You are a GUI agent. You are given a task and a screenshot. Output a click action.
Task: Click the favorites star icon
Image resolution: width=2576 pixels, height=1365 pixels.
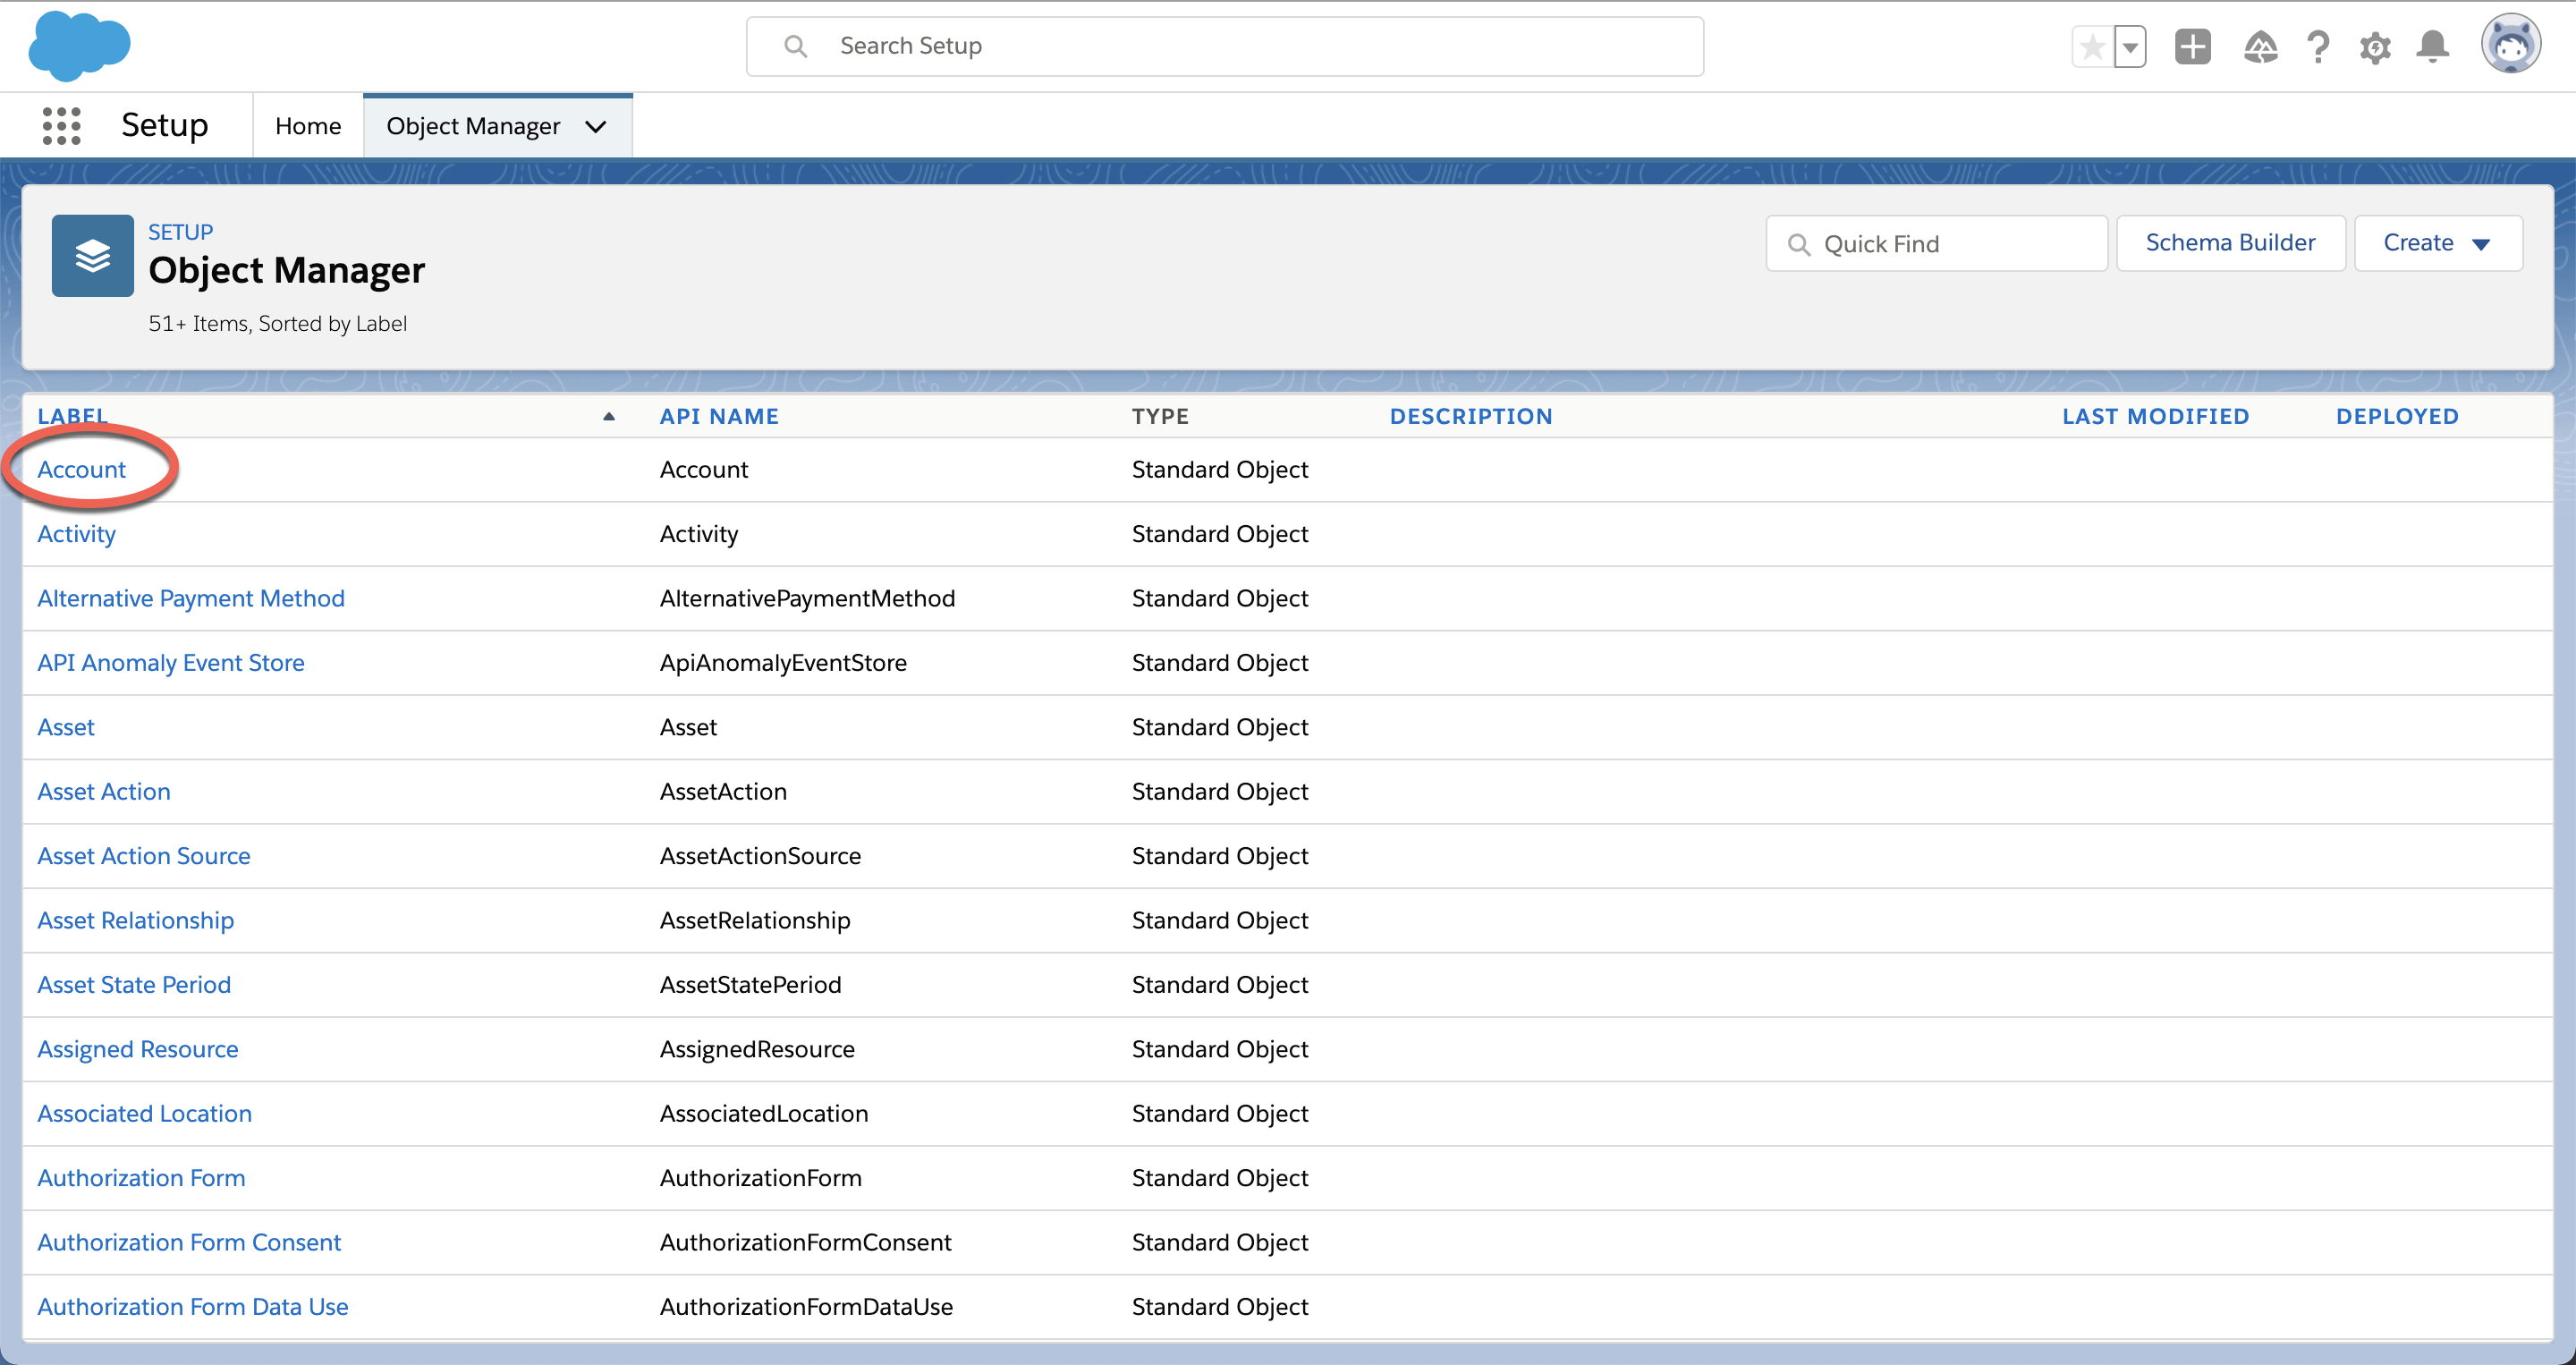click(2093, 46)
